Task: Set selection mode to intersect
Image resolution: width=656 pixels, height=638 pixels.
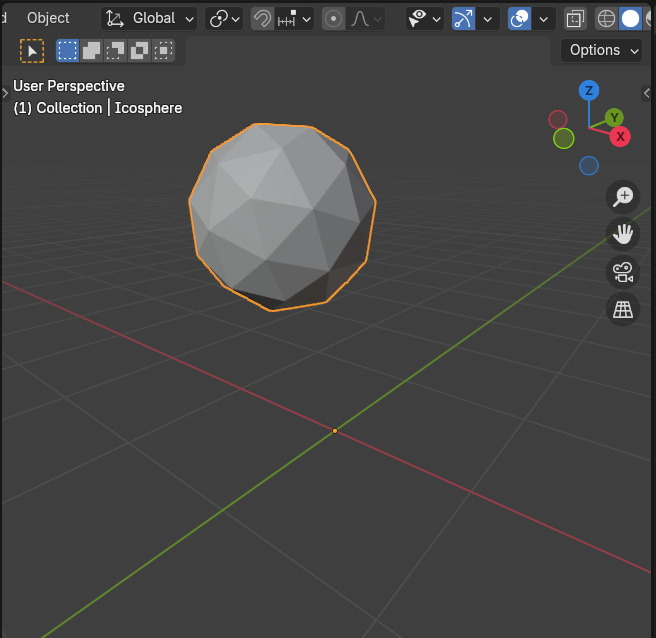Action: (164, 50)
